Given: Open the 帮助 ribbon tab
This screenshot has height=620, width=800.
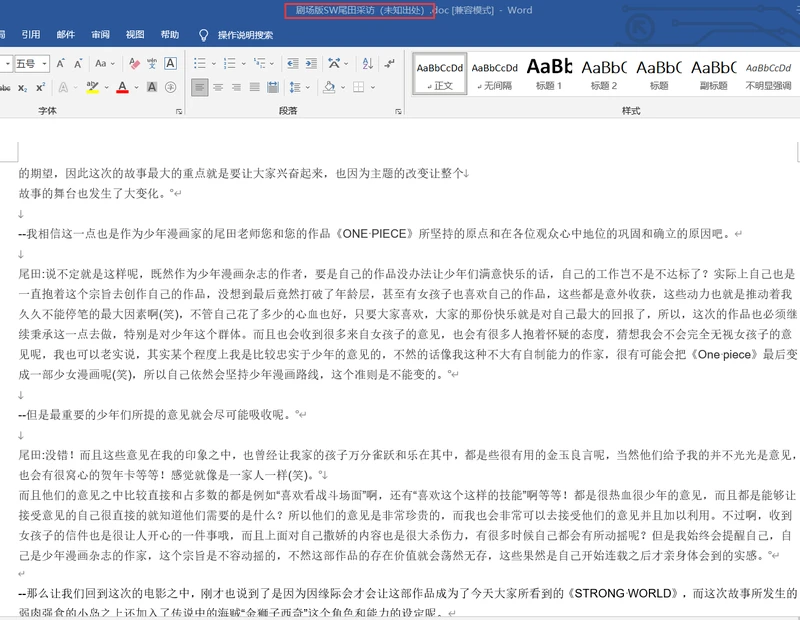Looking at the screenshot, I should (169, 34).
